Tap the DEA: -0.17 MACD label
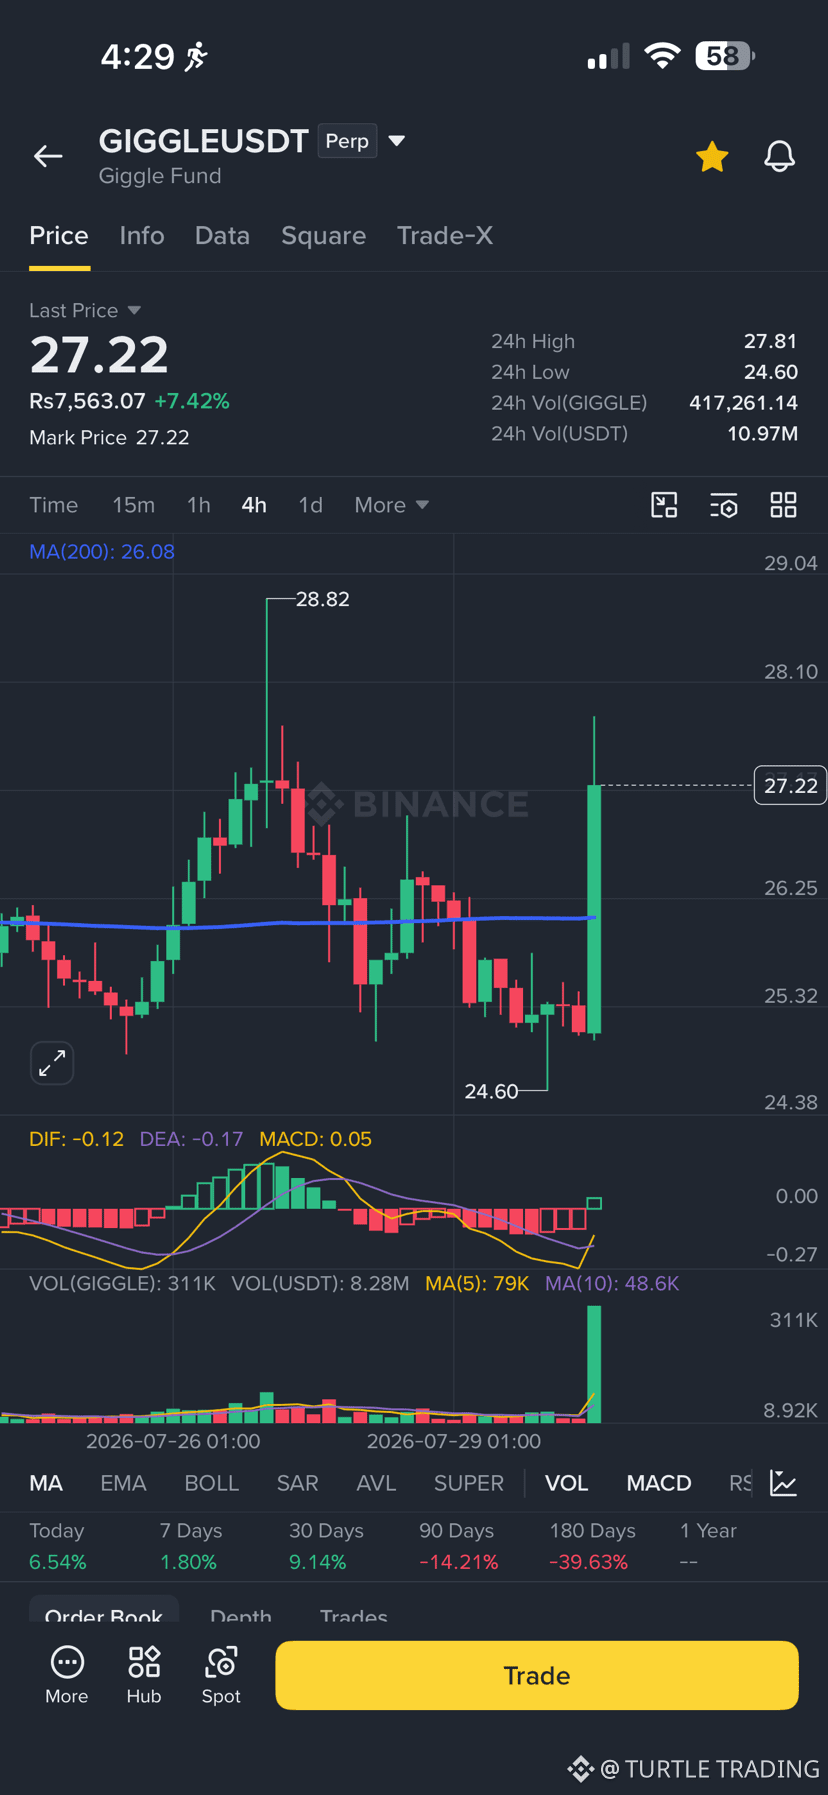 (191, 1139)
